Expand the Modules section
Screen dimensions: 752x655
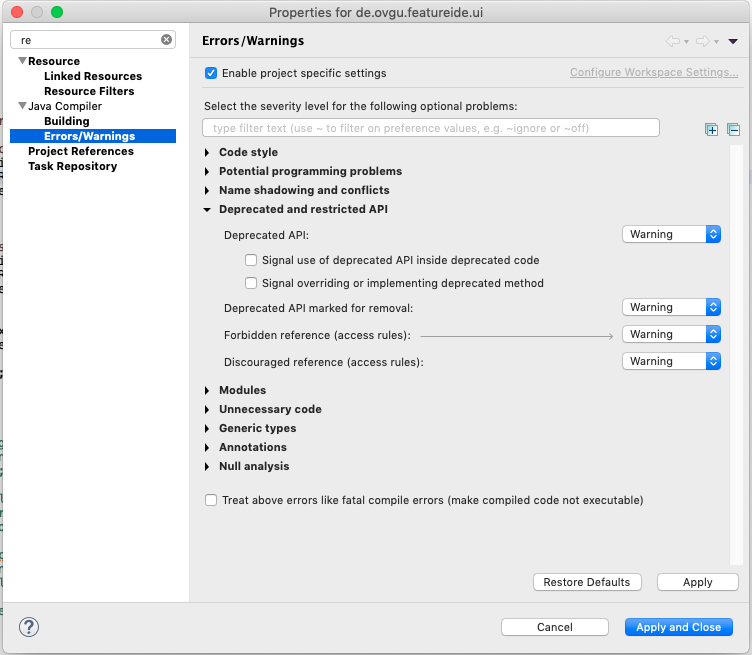(x=207, y=390)
